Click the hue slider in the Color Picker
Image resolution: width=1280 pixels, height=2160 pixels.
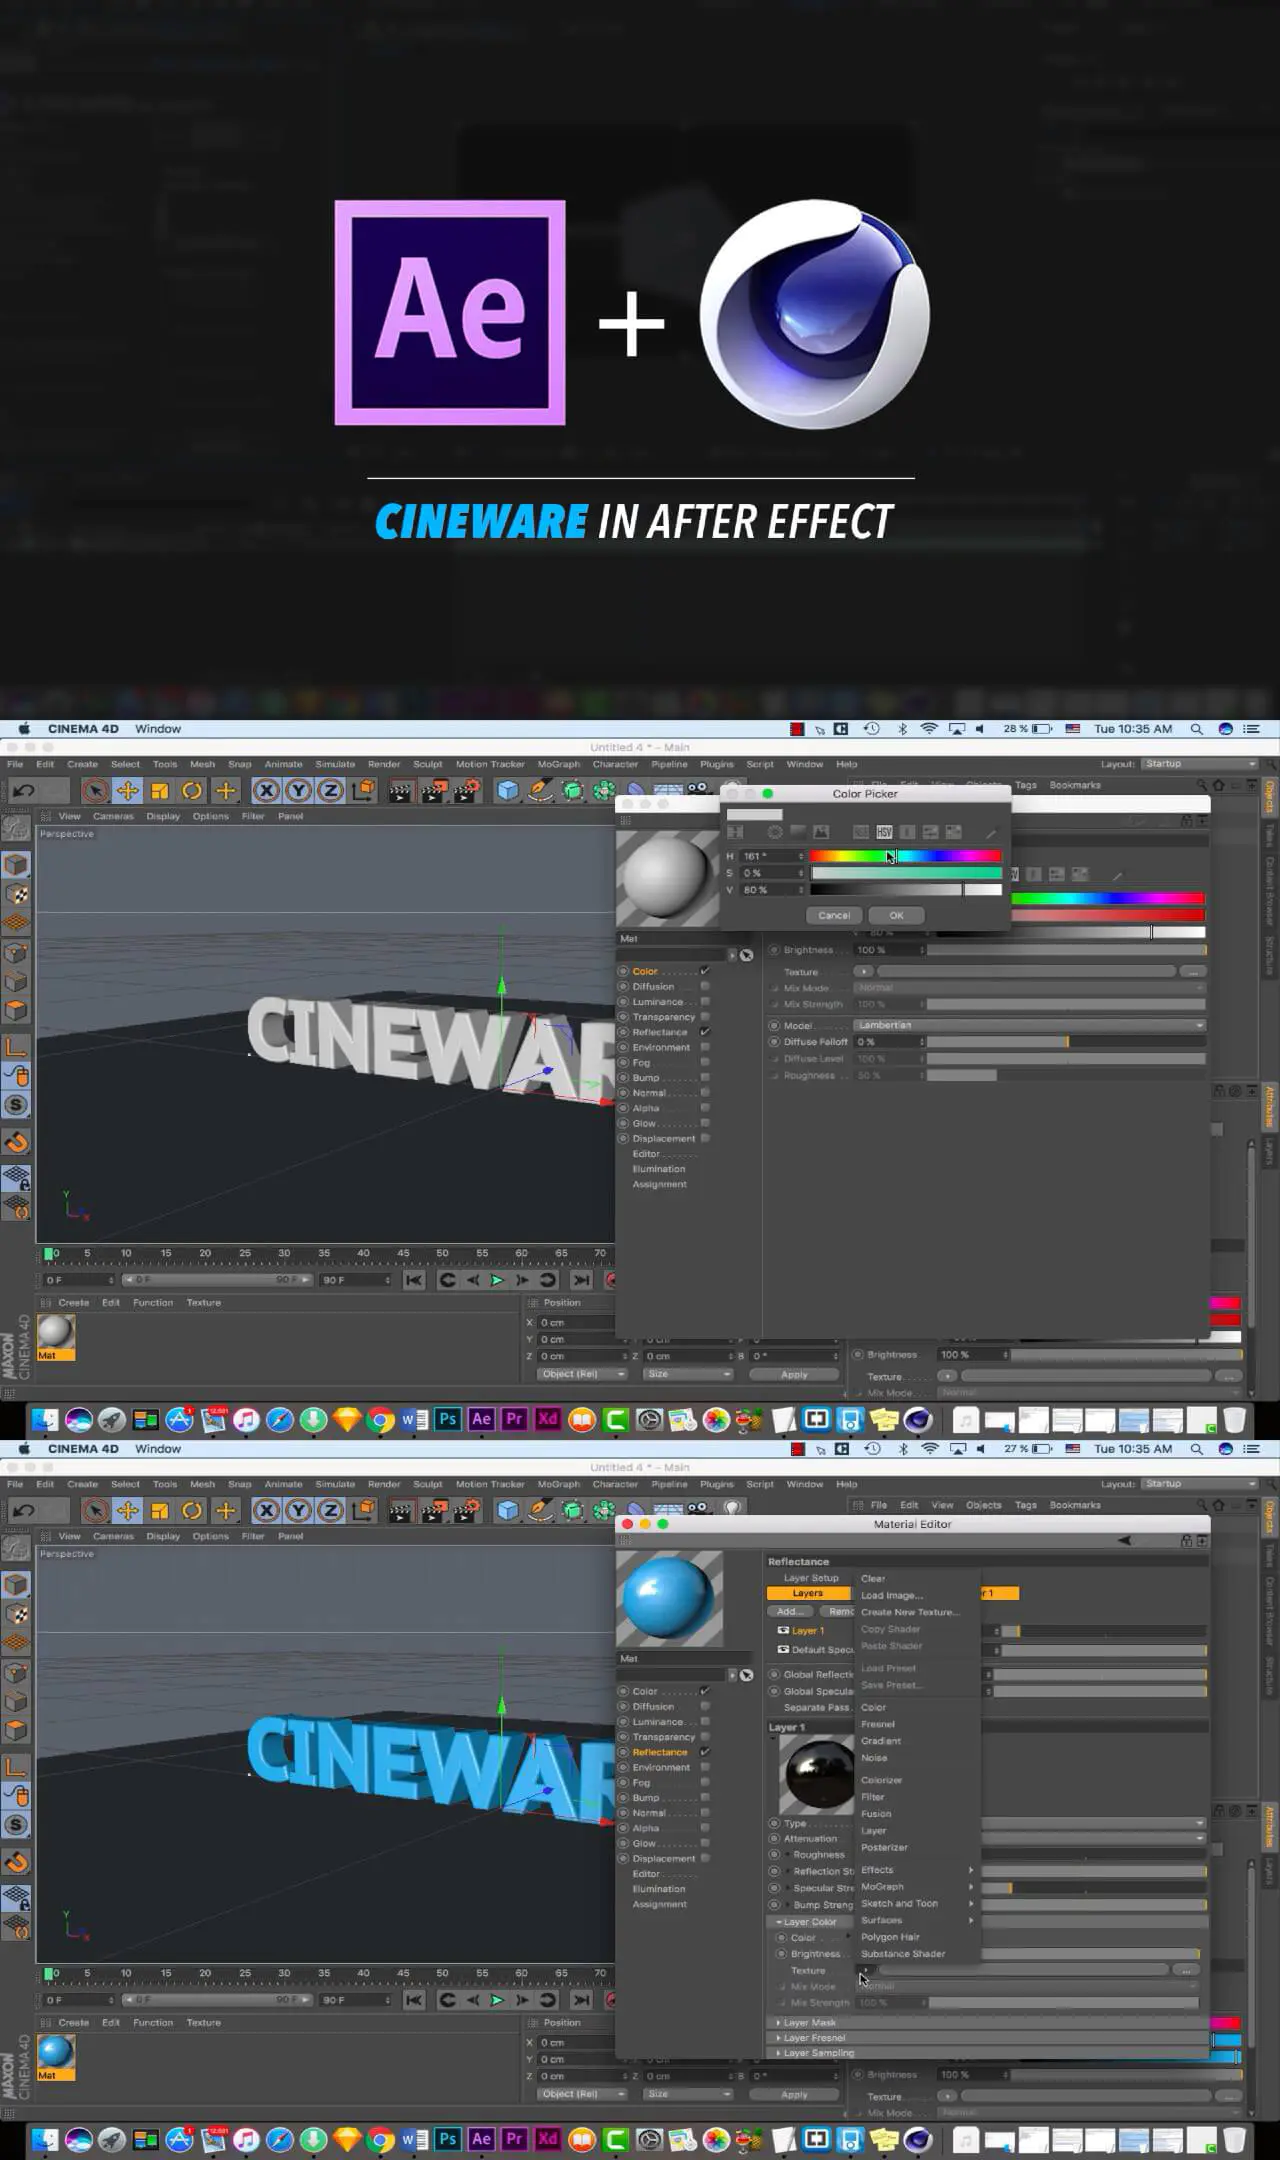pos(905,856)
